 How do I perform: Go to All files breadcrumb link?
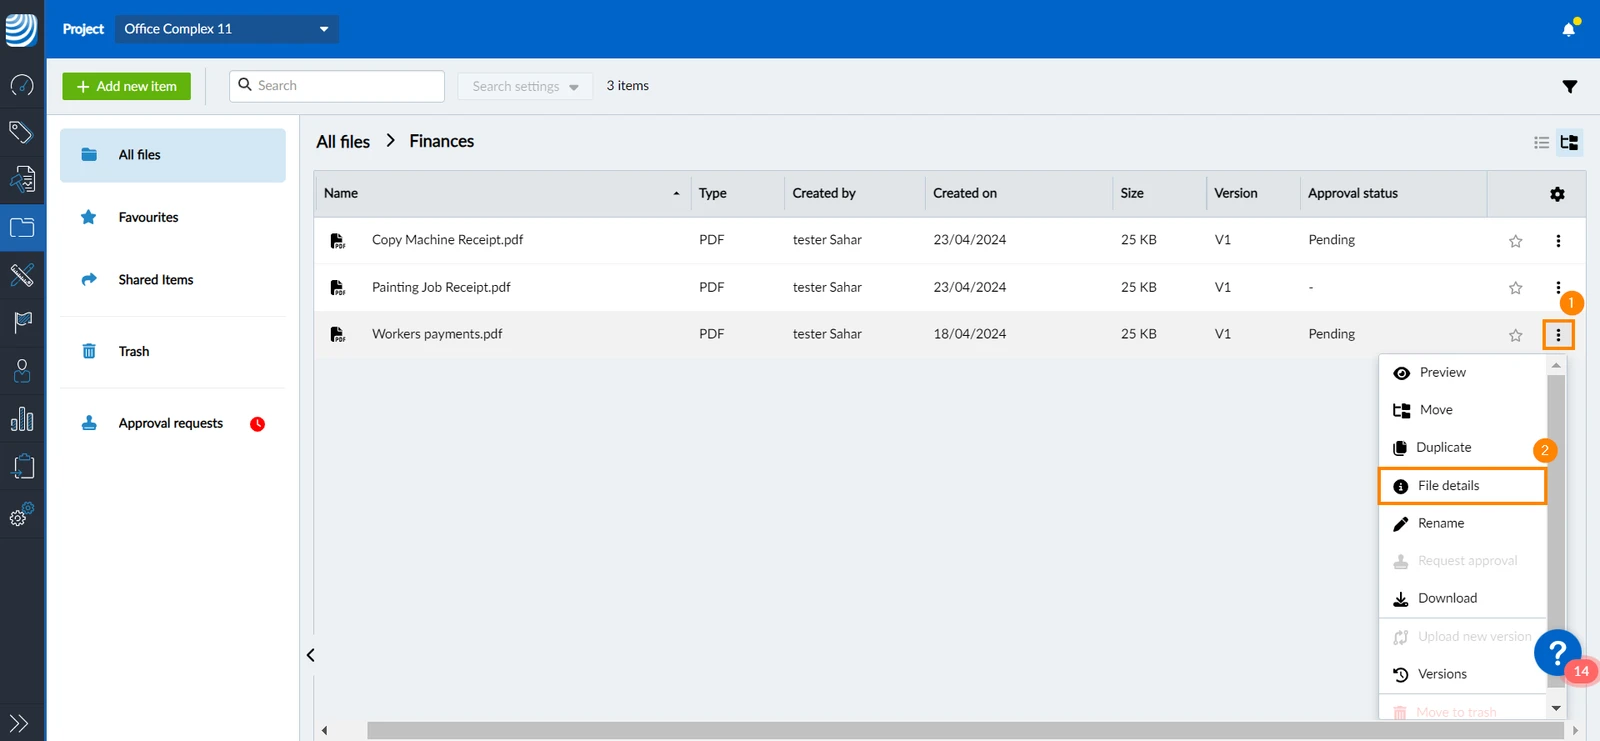343,142
